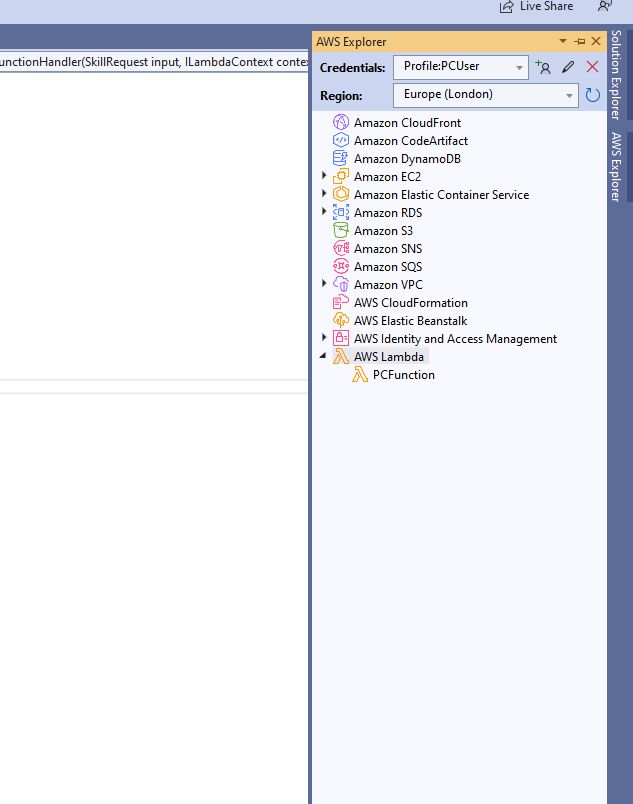Screen dimensions: 633x804
Task: Select the AWS Lambda label
Action: [389, 357]
